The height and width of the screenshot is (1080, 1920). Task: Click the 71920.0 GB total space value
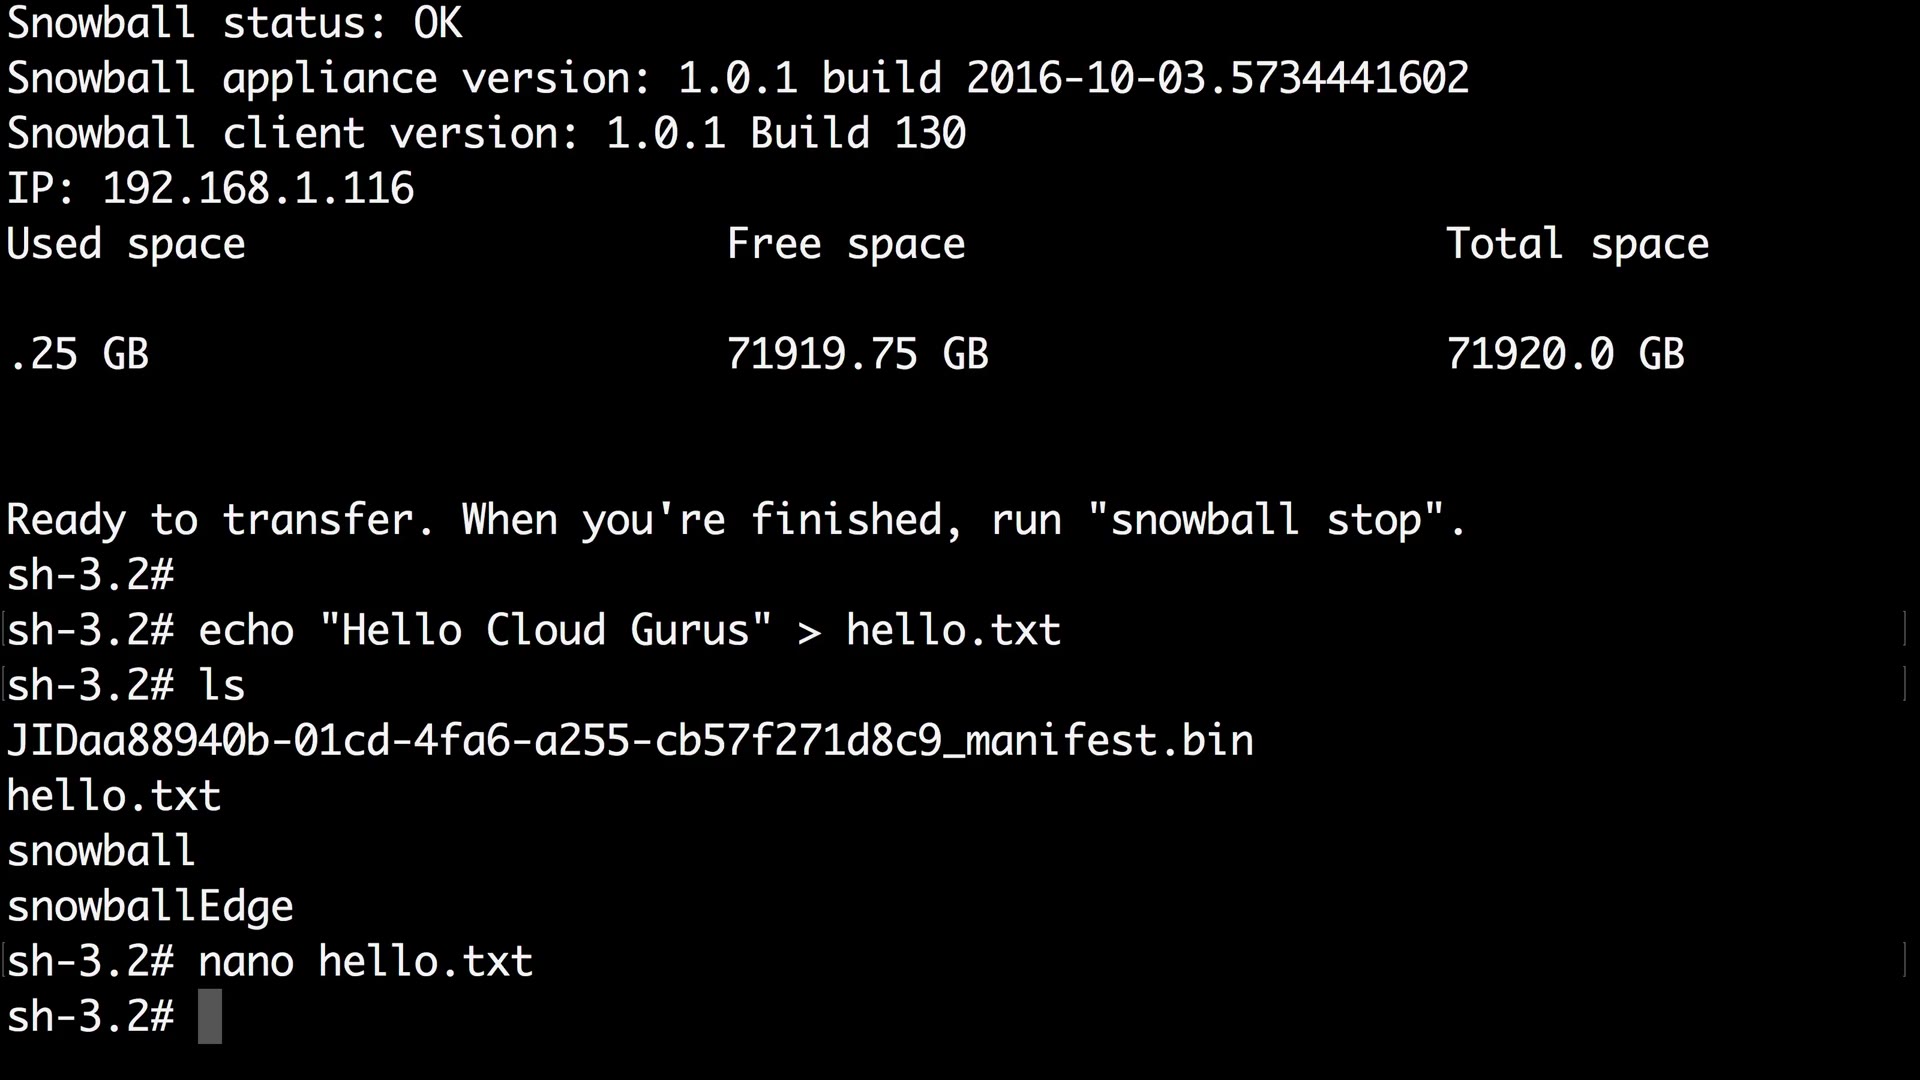1565,354
